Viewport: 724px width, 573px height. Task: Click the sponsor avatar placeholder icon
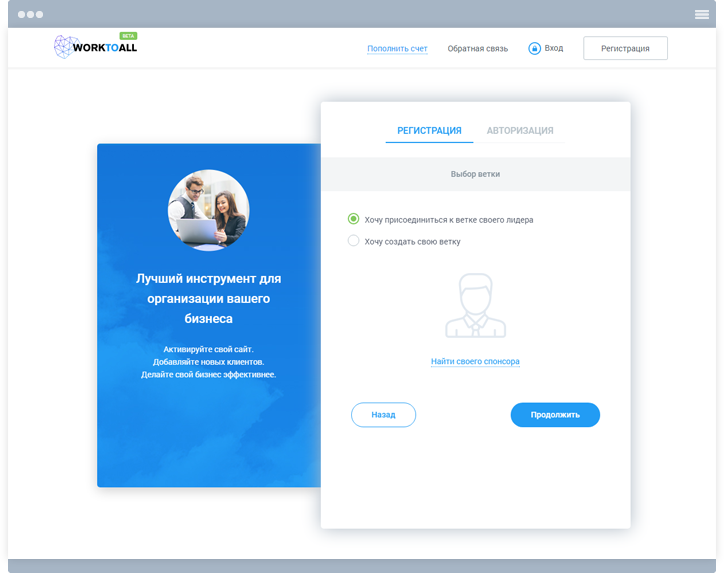click(475, 306)
